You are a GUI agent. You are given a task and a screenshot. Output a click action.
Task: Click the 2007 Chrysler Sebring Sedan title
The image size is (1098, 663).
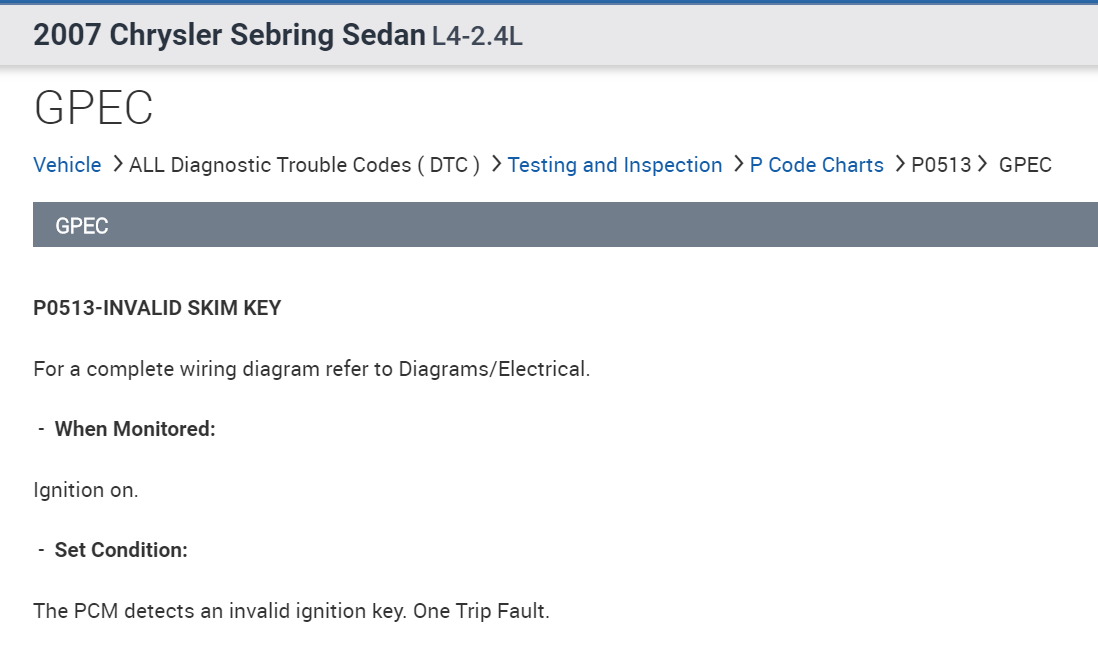[229, 35]
